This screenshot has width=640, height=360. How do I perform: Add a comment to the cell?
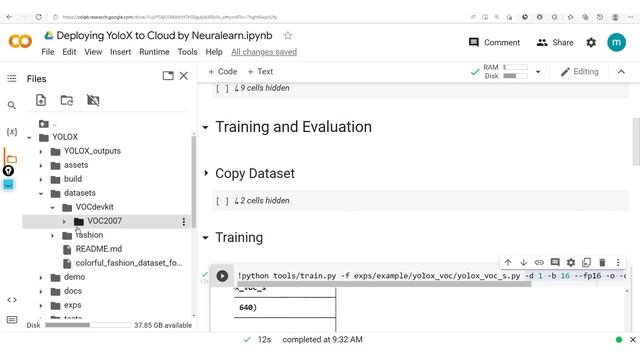555,262
